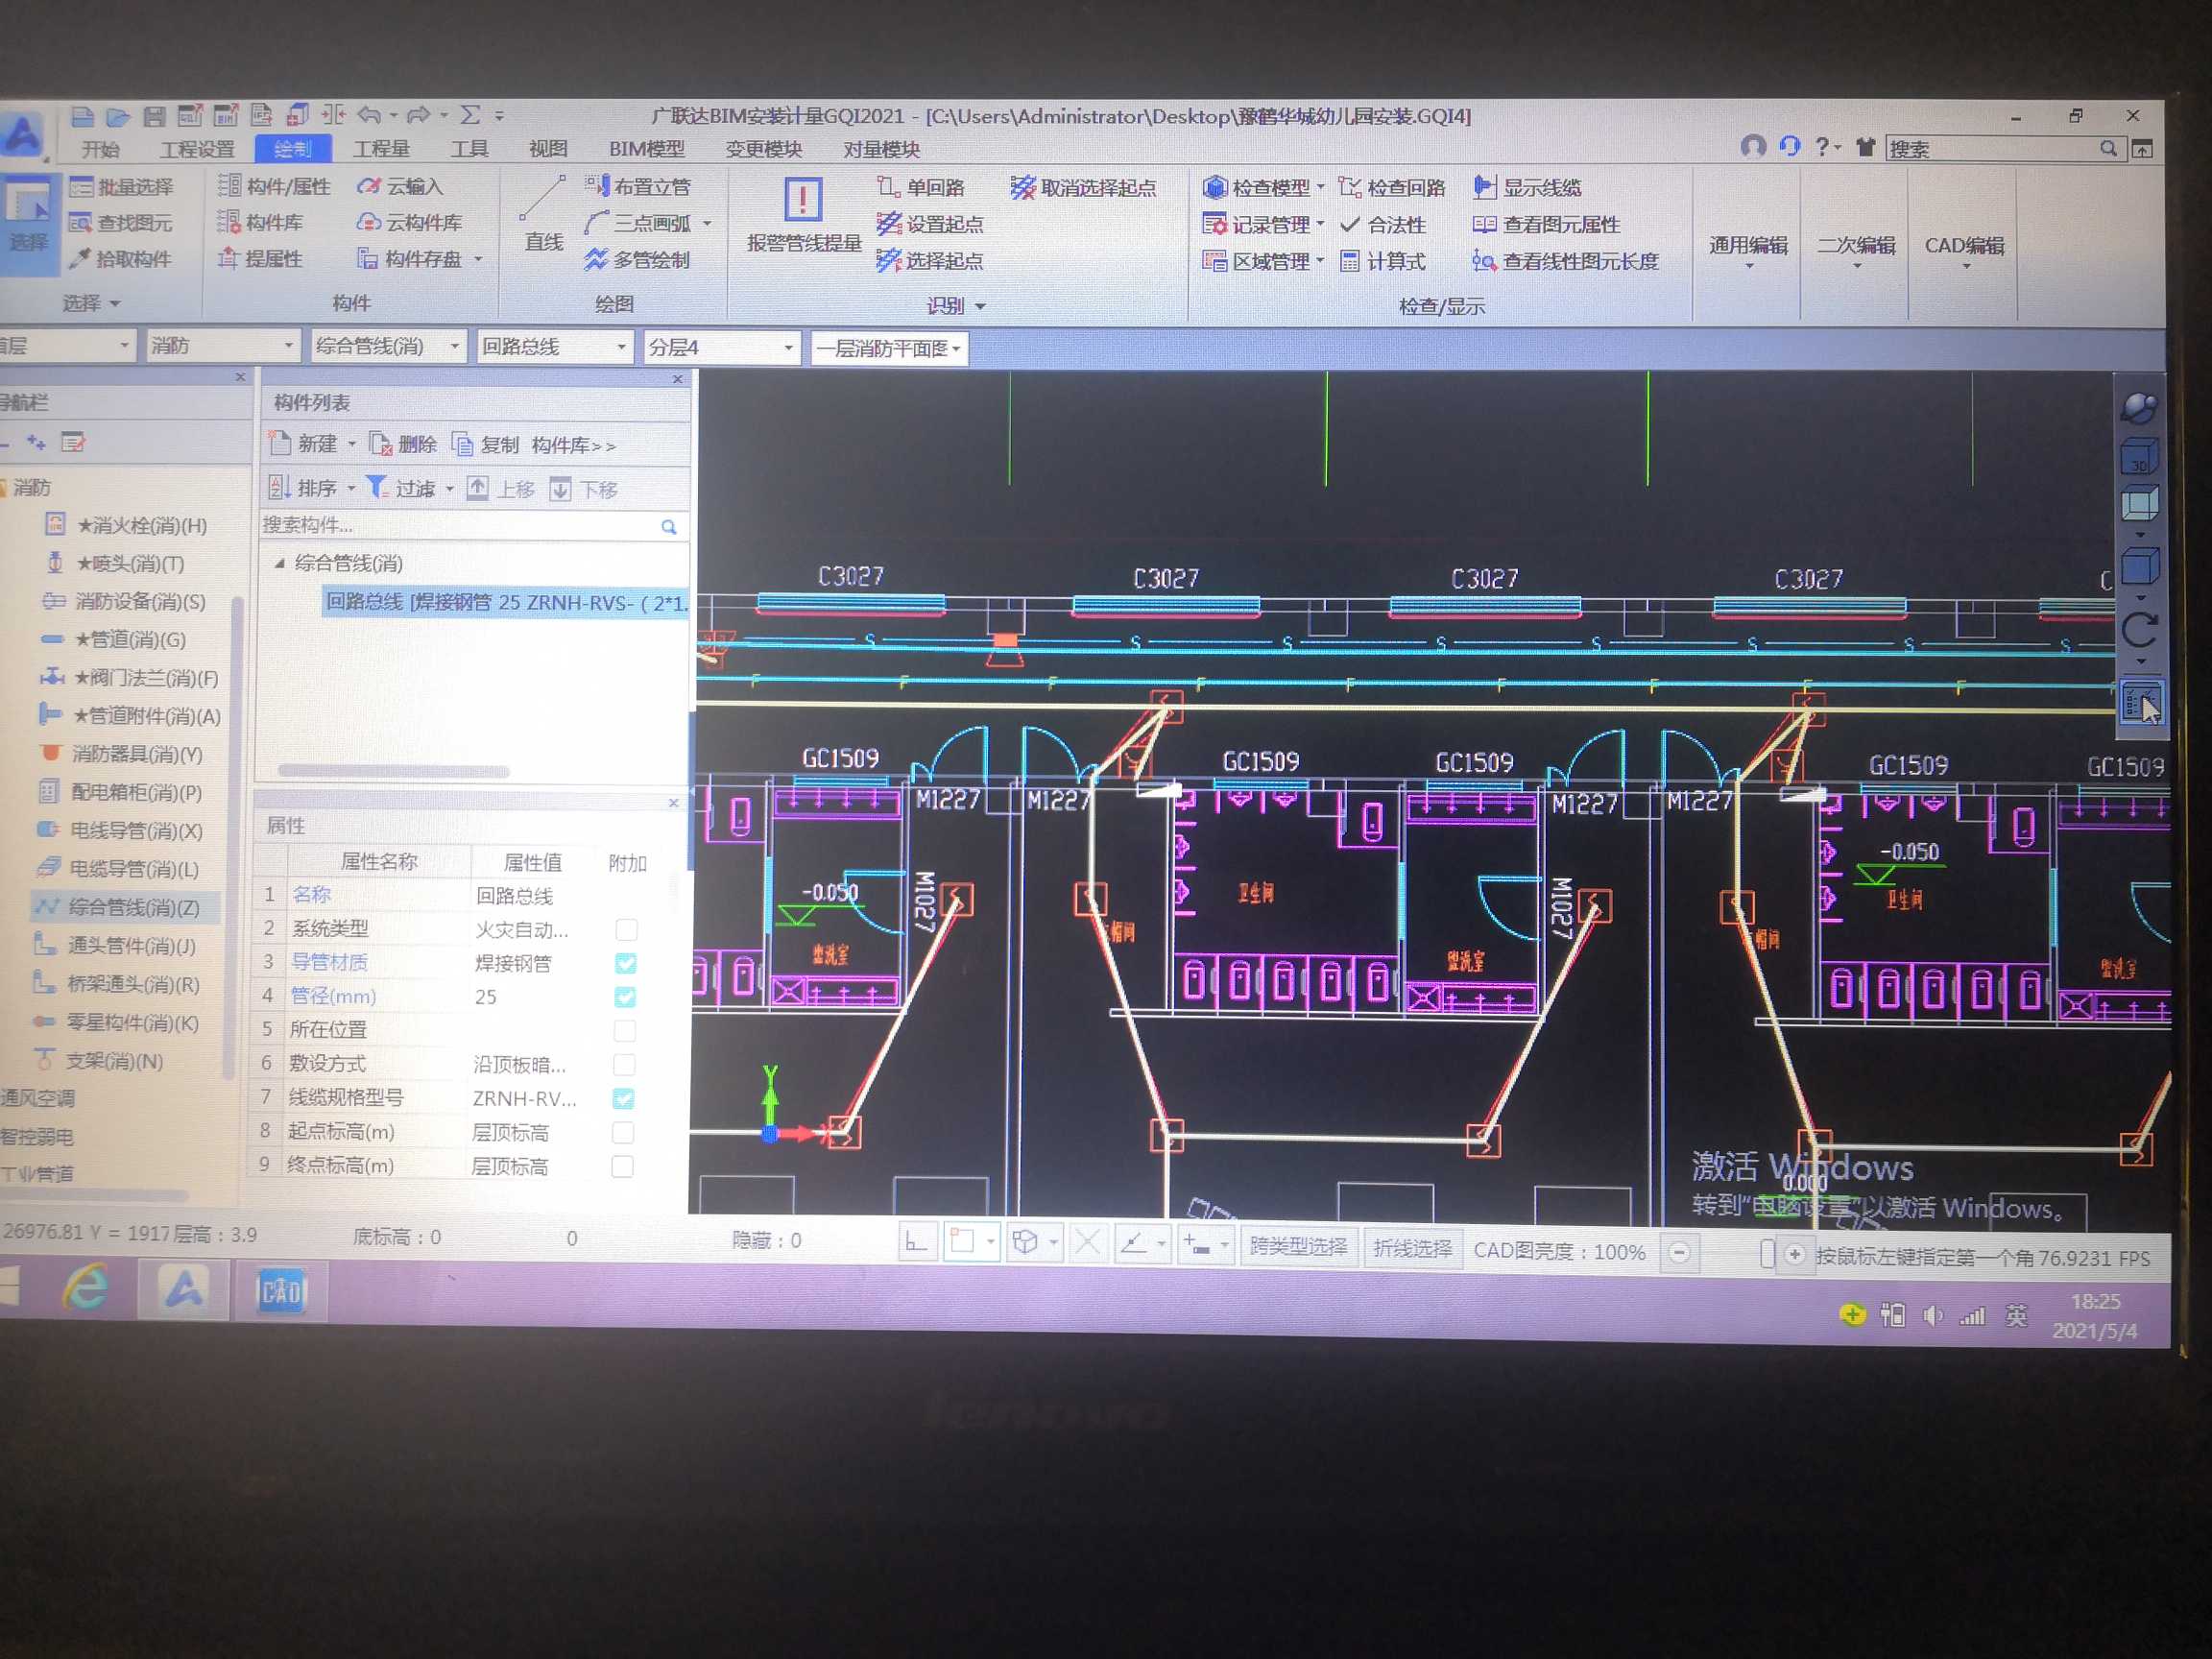Image resolution: width=2212 pixels, height=1659 pixels.
Task: Select 回路总线 [焊接钢管 25 component row
Action: point(505,602)
